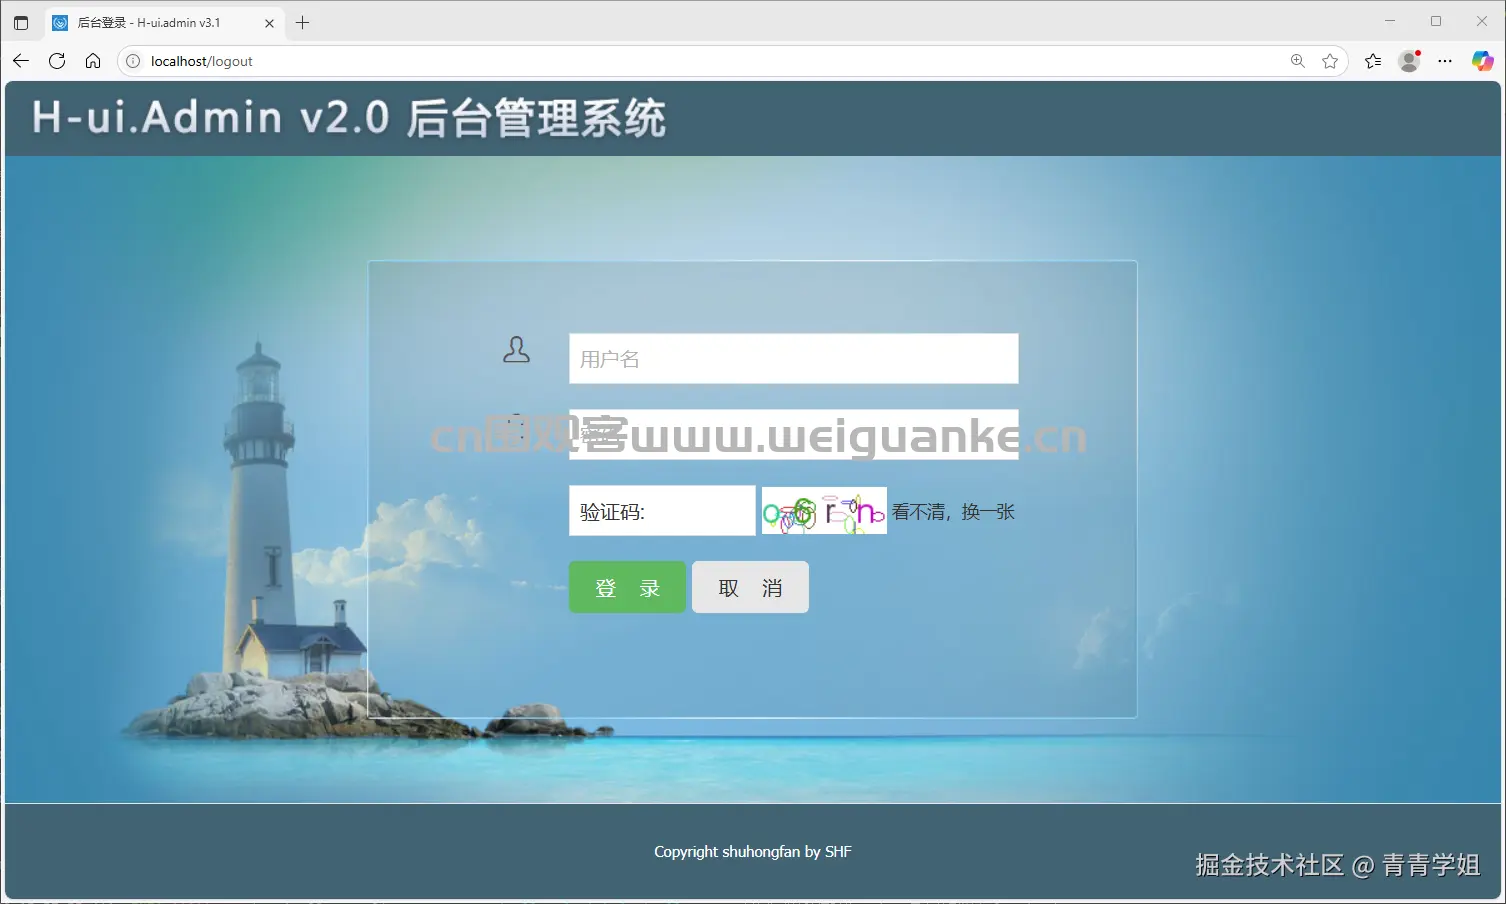The width and height of the screenshot is (1506, 904).
Task: Click the tab actions icon at top left
Action: (21, 21)
